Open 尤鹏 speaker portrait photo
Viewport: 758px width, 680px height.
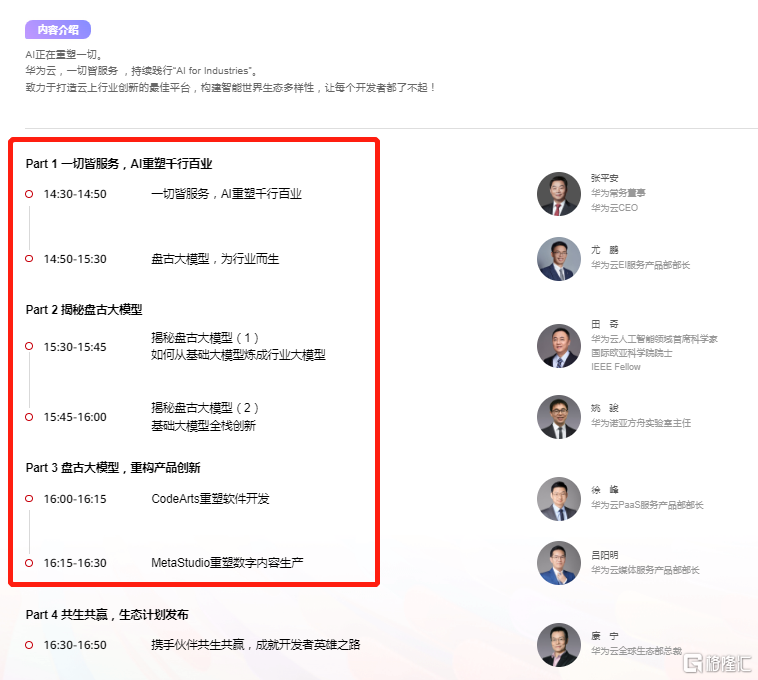(x=559, y=259)
